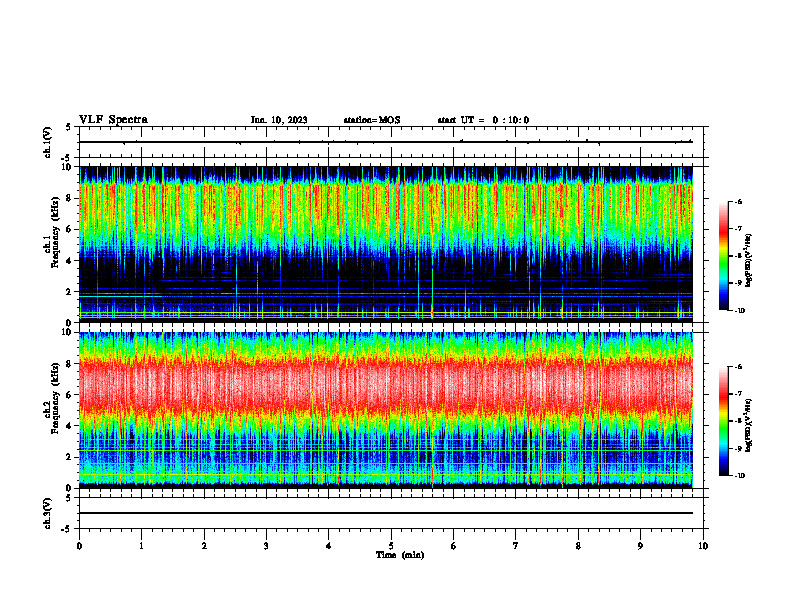The image size is (792, 612).
Task: Select the "start UT = 0:10:0" text
Action: pos(483,120)
